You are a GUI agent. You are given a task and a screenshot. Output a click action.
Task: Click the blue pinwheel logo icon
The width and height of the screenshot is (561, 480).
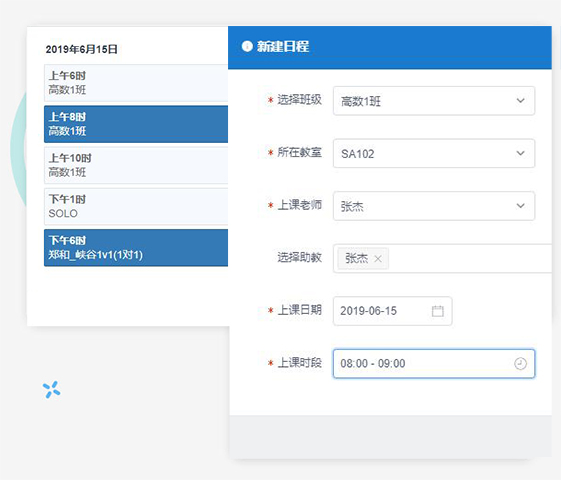pyautogui.click(x=52, y=390)
